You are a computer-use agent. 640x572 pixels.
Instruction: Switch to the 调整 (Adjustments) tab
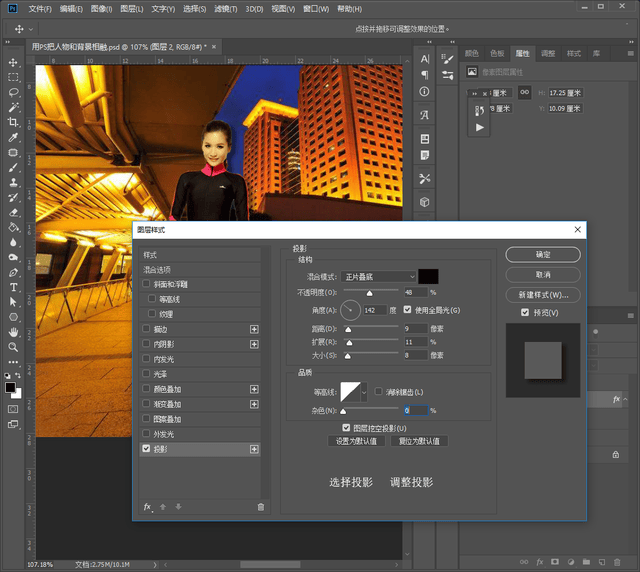click(548, 52)
